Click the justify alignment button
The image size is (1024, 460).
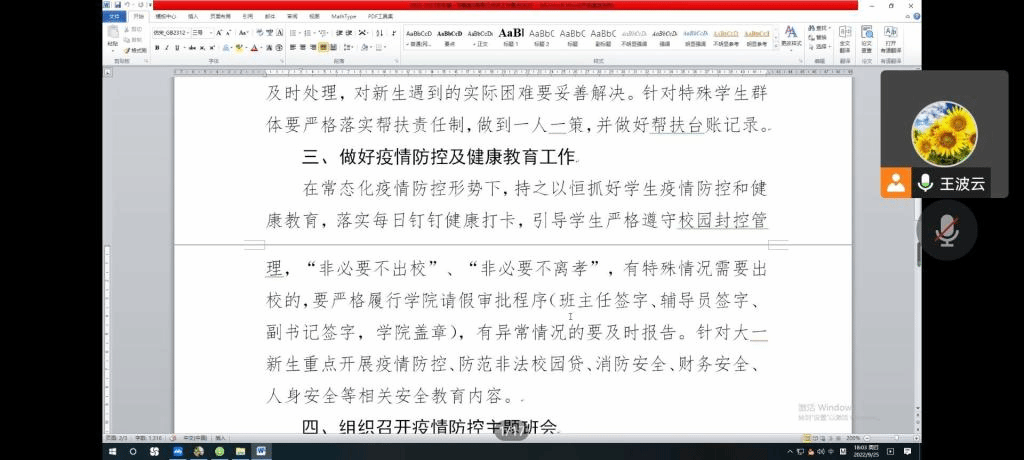click(323, 47)
